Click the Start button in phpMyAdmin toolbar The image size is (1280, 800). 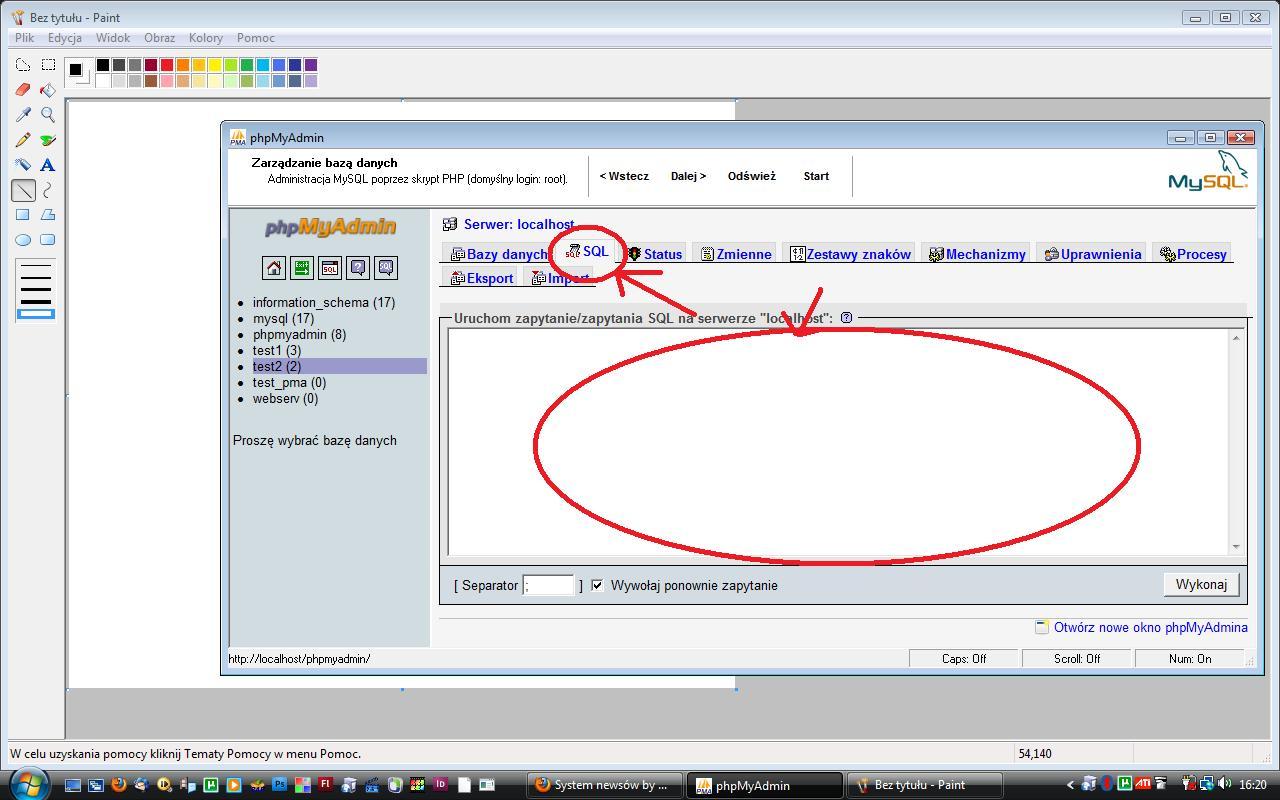pyautogui.click(x=816, y=176)
